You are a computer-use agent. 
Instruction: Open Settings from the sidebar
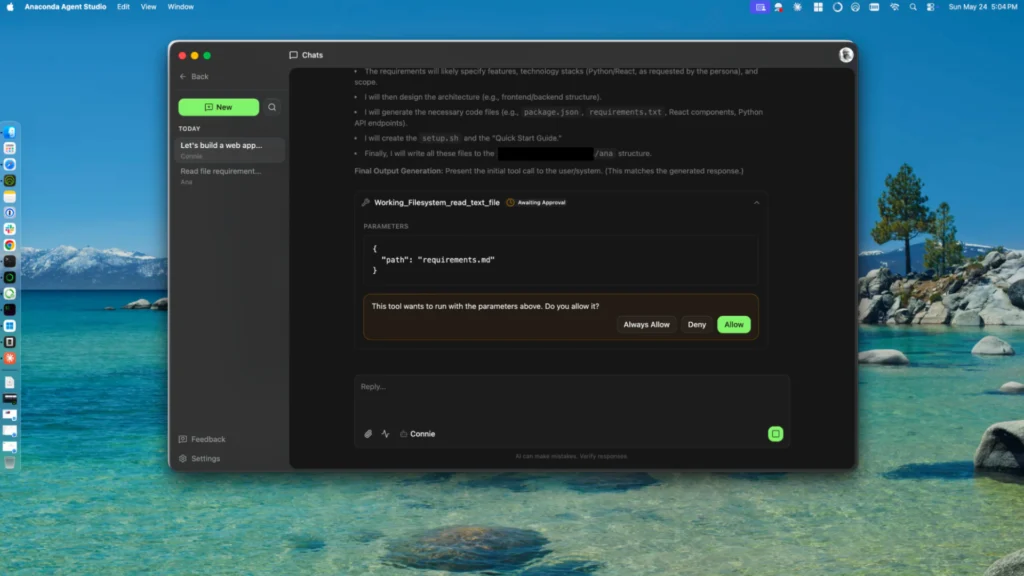point(199,458)
